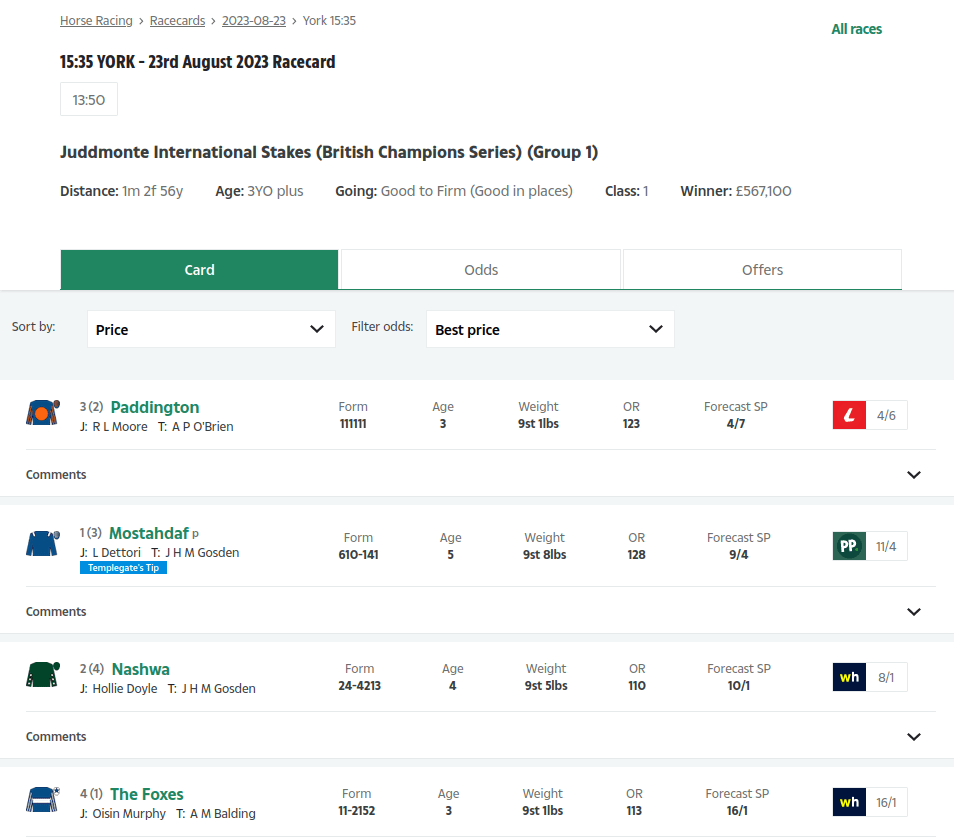The width and height of the screenshot is (954, 839).
Task: Open the Racecards breadcrumb link
Action: coord(178,21)
